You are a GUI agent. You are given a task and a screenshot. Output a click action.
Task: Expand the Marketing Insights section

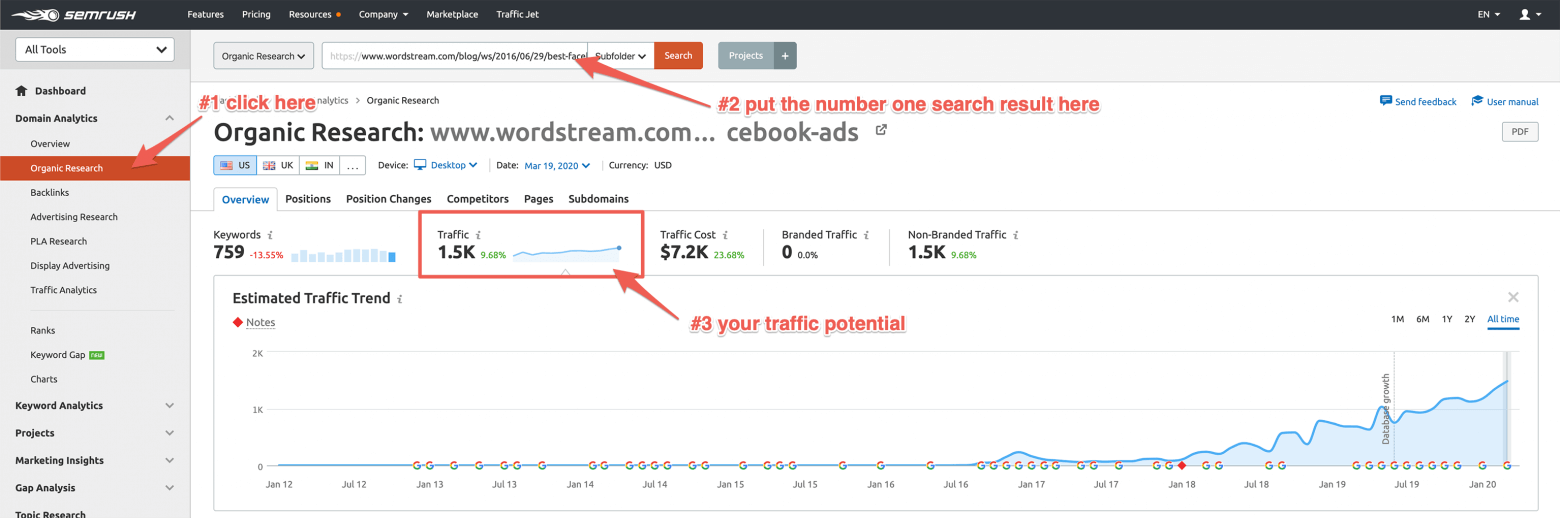(x=169, y=461)
